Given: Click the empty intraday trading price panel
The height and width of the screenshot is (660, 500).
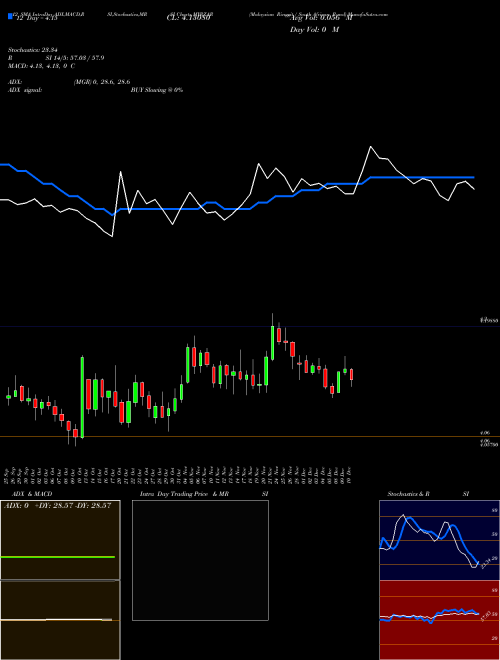Looking at the screenshot, I should coord(200,560).
